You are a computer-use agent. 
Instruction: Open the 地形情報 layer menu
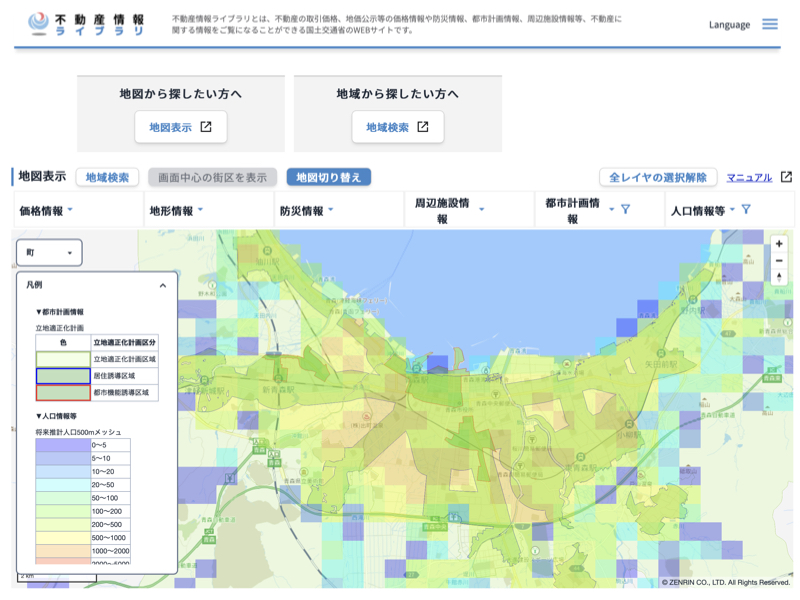pyautogui.click(x=176, y=211)
